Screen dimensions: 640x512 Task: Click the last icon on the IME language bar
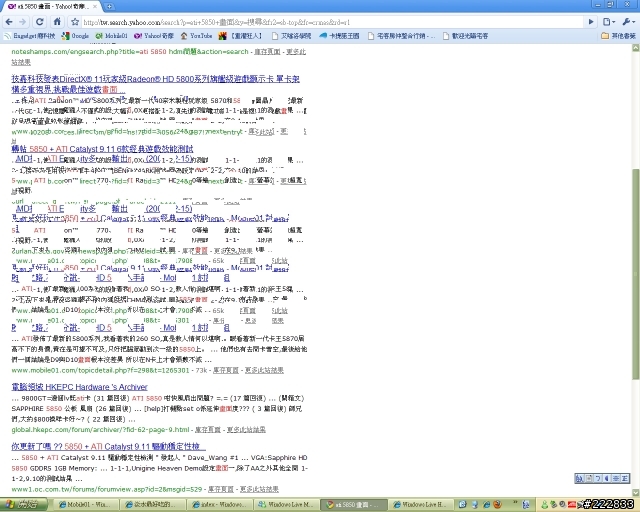625,479
